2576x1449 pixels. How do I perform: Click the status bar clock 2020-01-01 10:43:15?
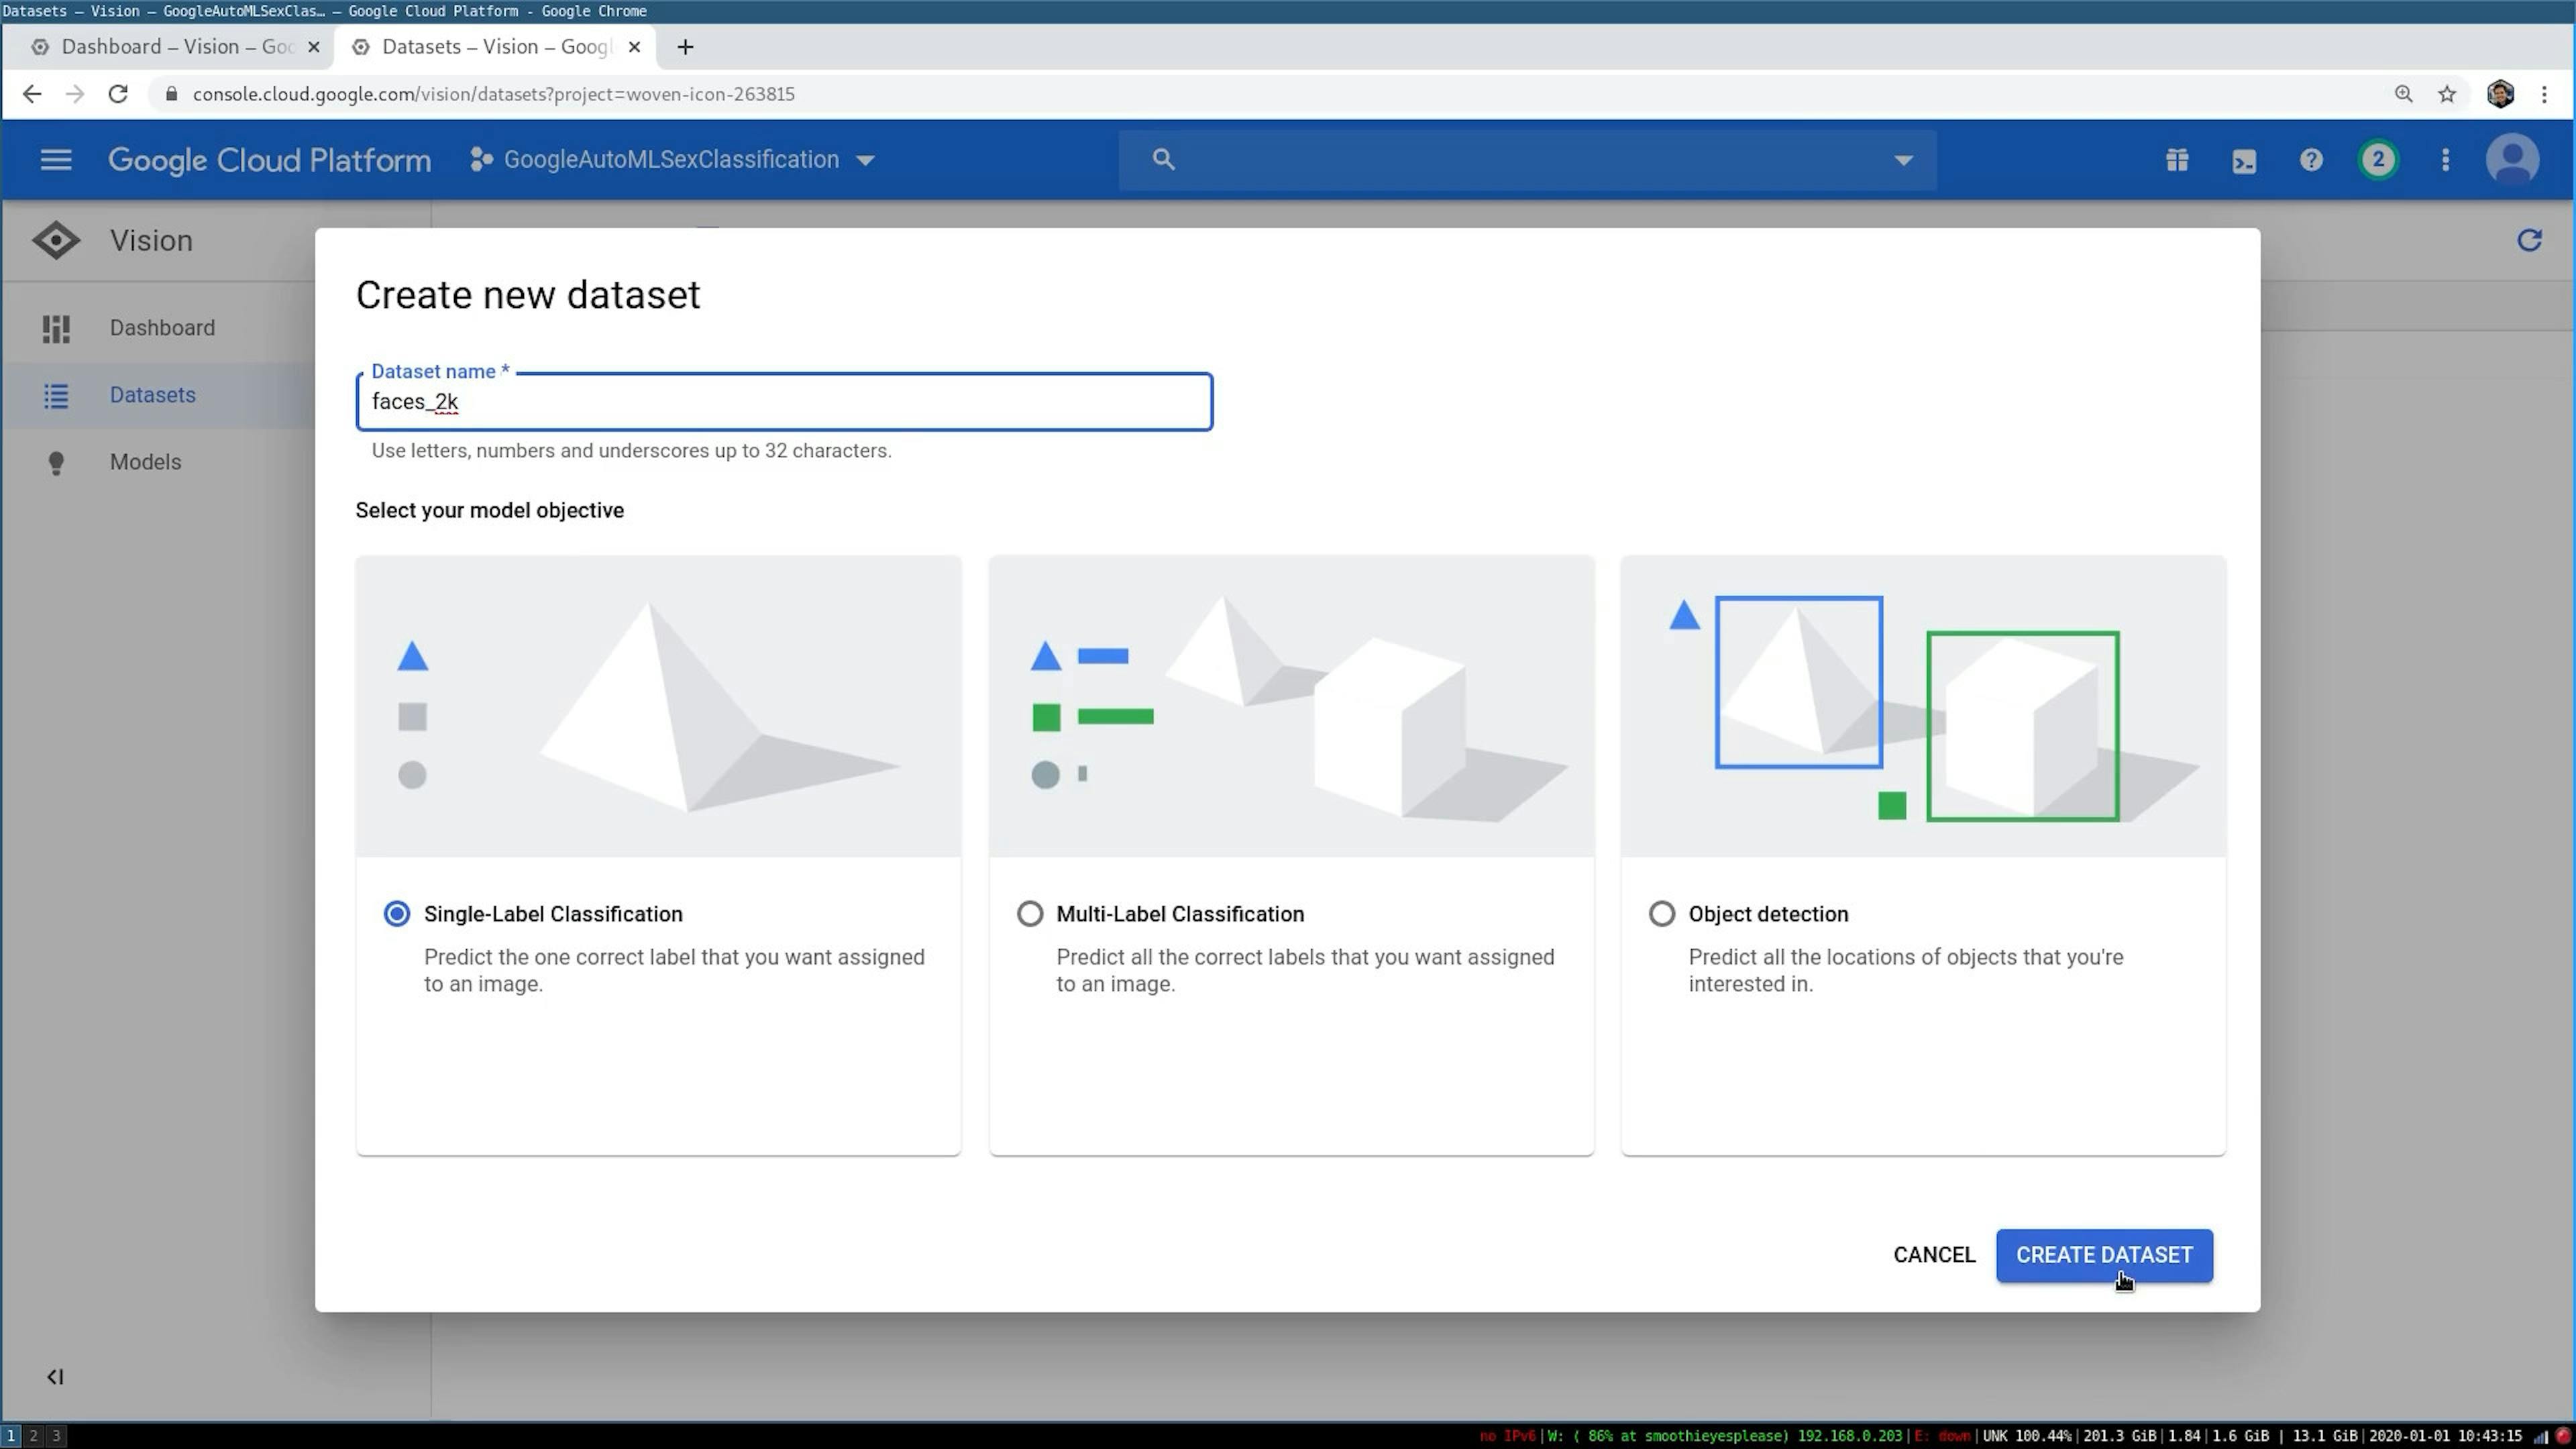(x=2445, y=1436)
